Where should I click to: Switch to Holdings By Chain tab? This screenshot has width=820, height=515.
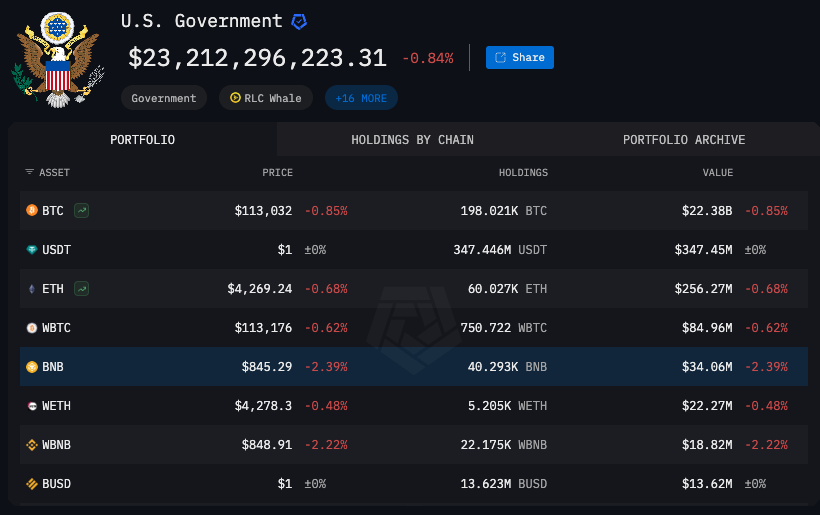412,140
